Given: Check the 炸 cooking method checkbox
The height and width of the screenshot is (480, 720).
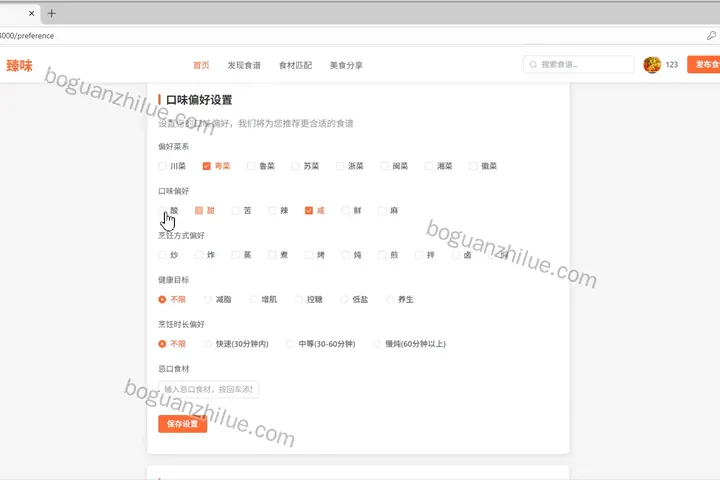Looking at the screenshot, I should pos(199,255).
